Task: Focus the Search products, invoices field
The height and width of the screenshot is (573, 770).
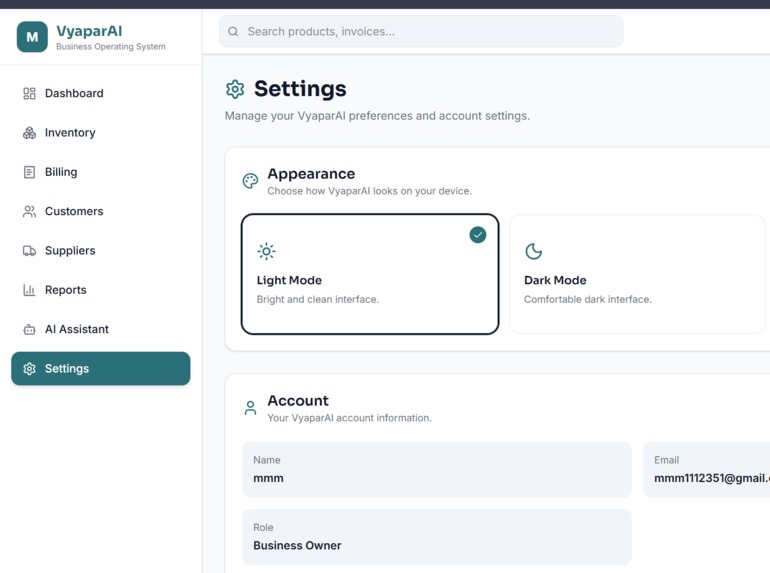Action: coord(421,31)
